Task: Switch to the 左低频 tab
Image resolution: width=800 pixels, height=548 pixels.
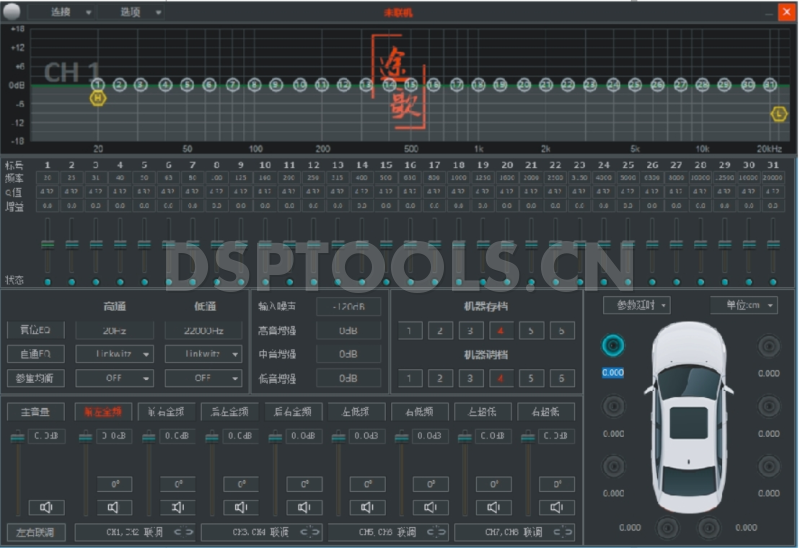Action: 356,412
